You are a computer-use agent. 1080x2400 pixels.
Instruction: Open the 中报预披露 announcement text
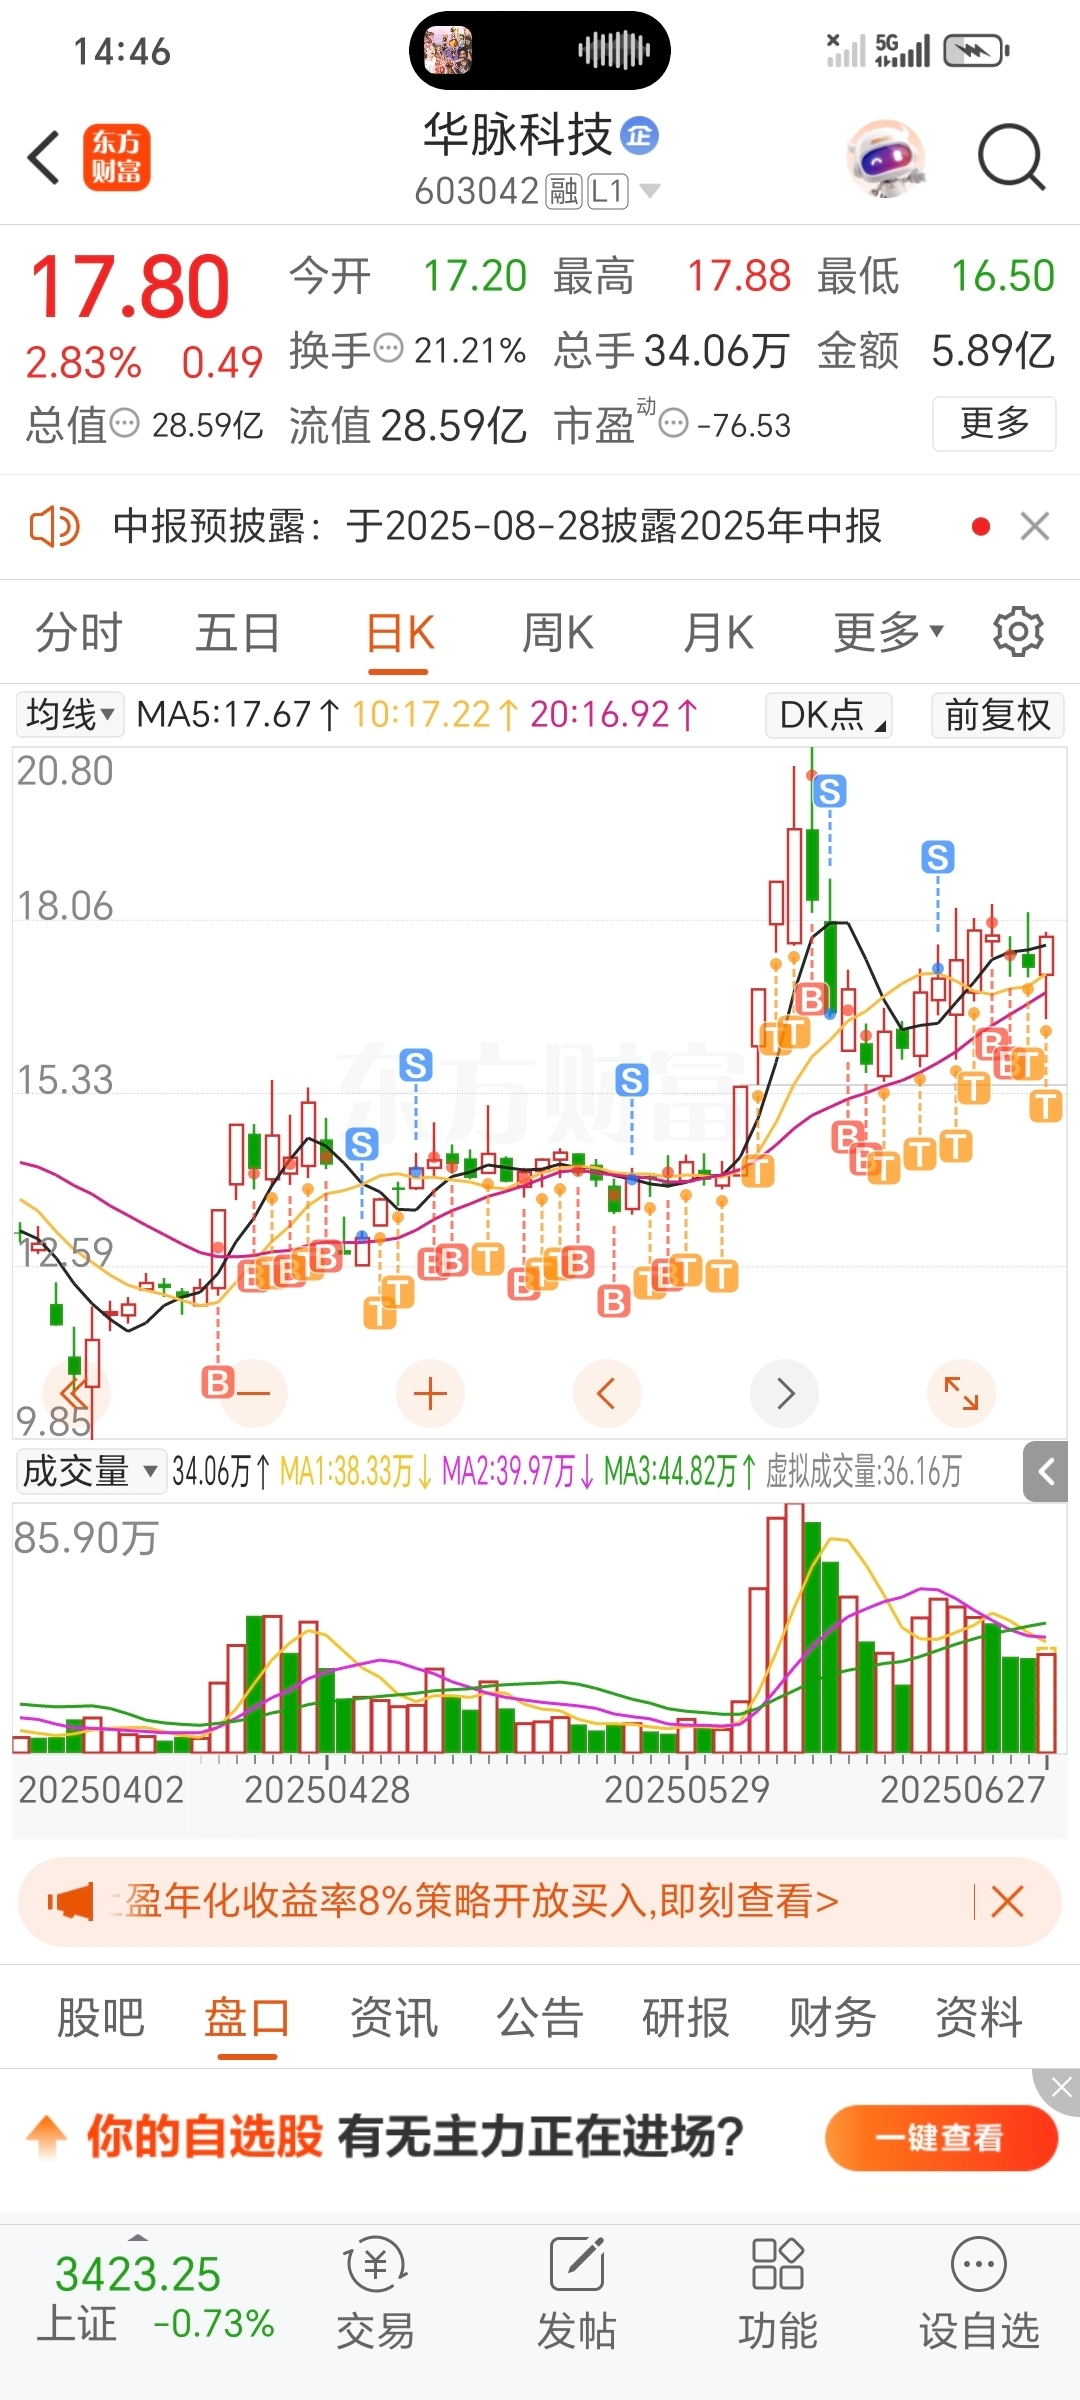click(x=497, y=526)
